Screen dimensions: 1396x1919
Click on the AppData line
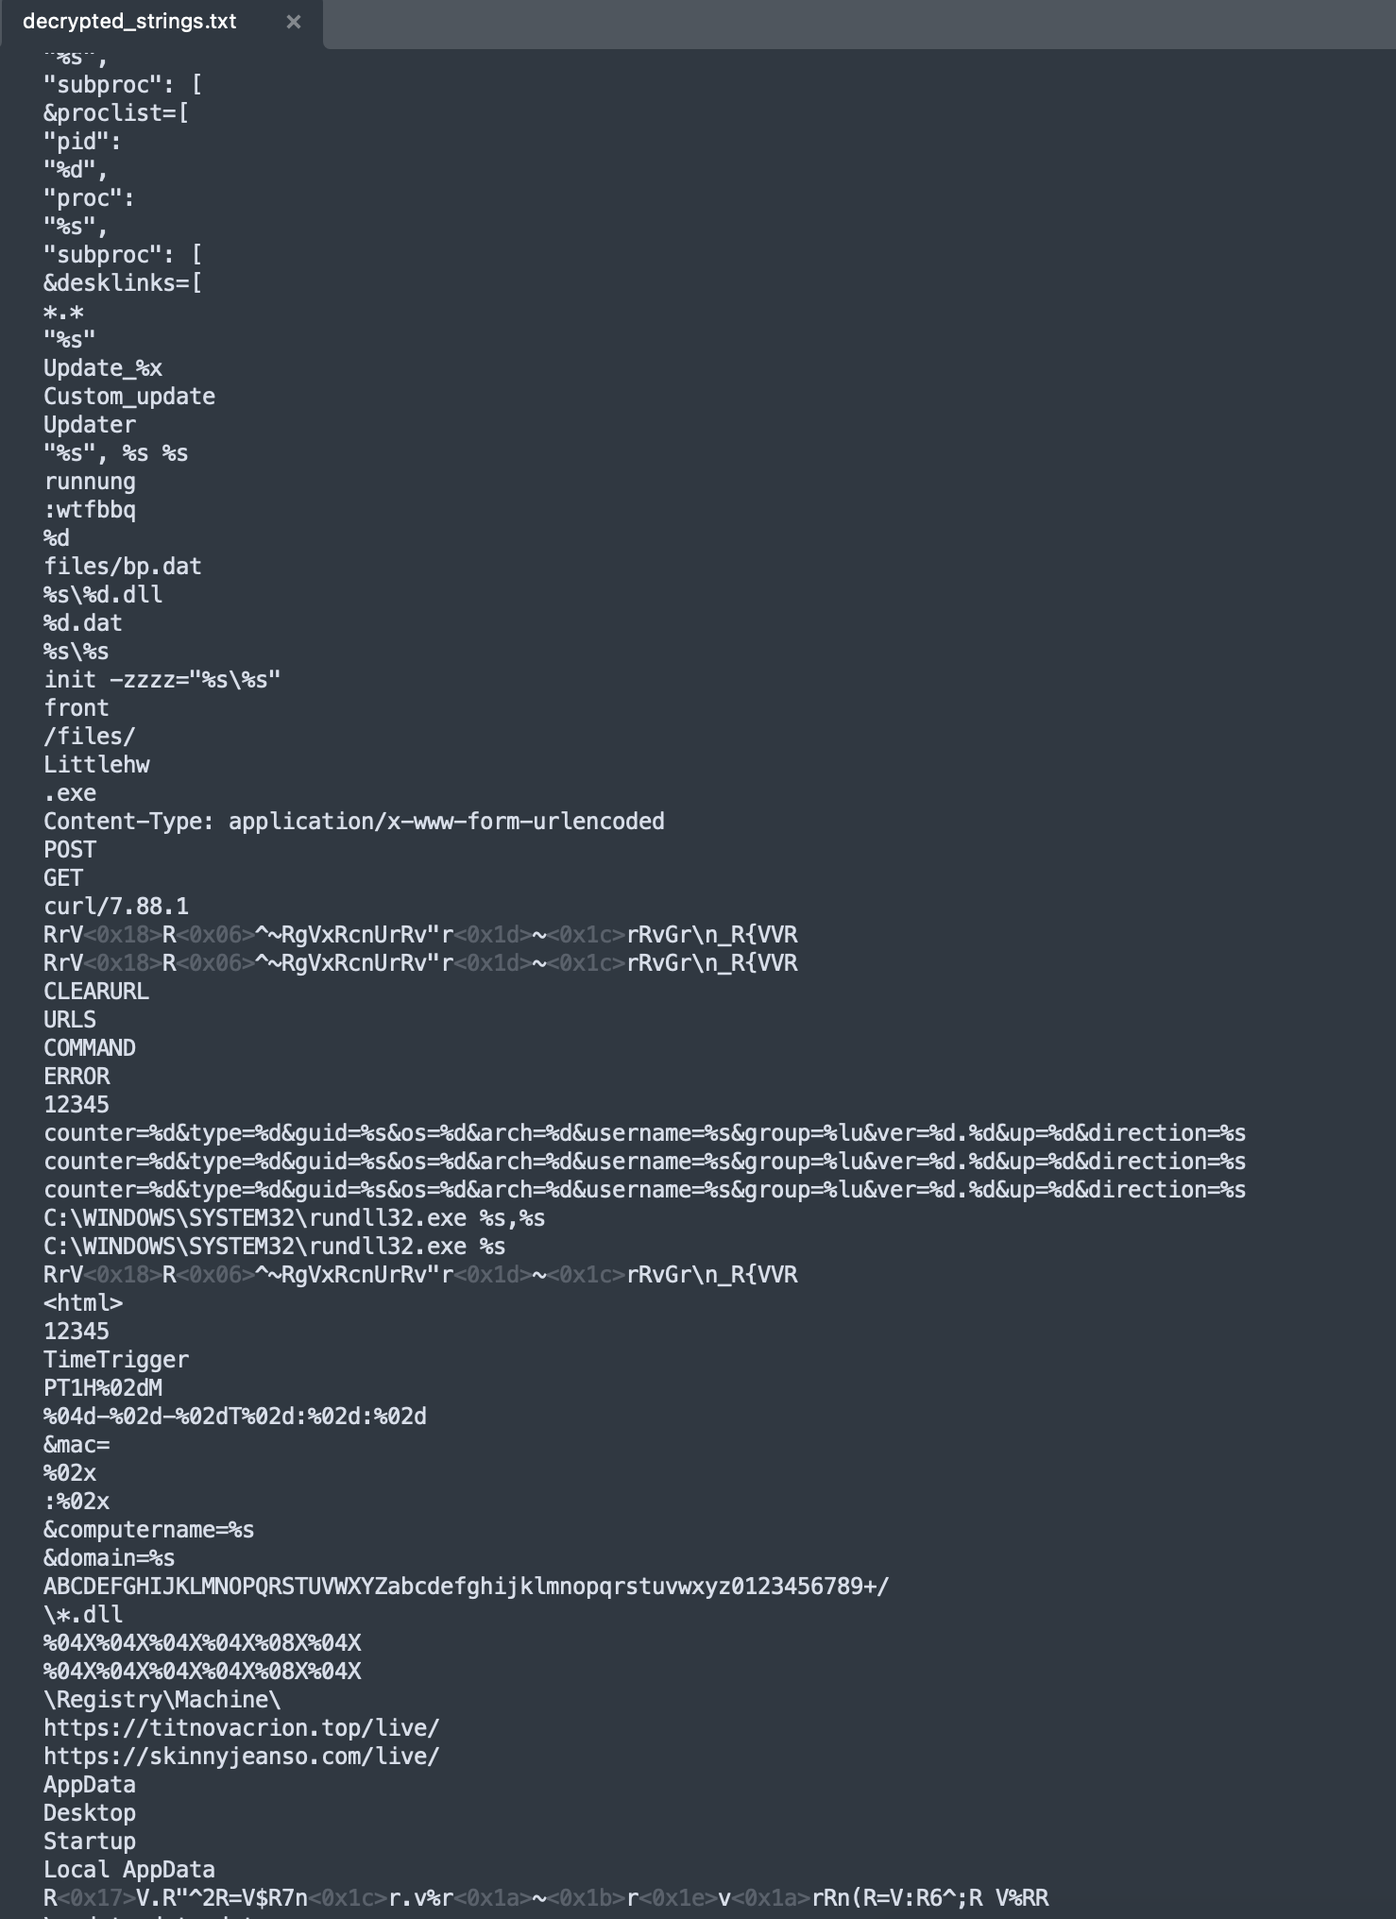89,1784
